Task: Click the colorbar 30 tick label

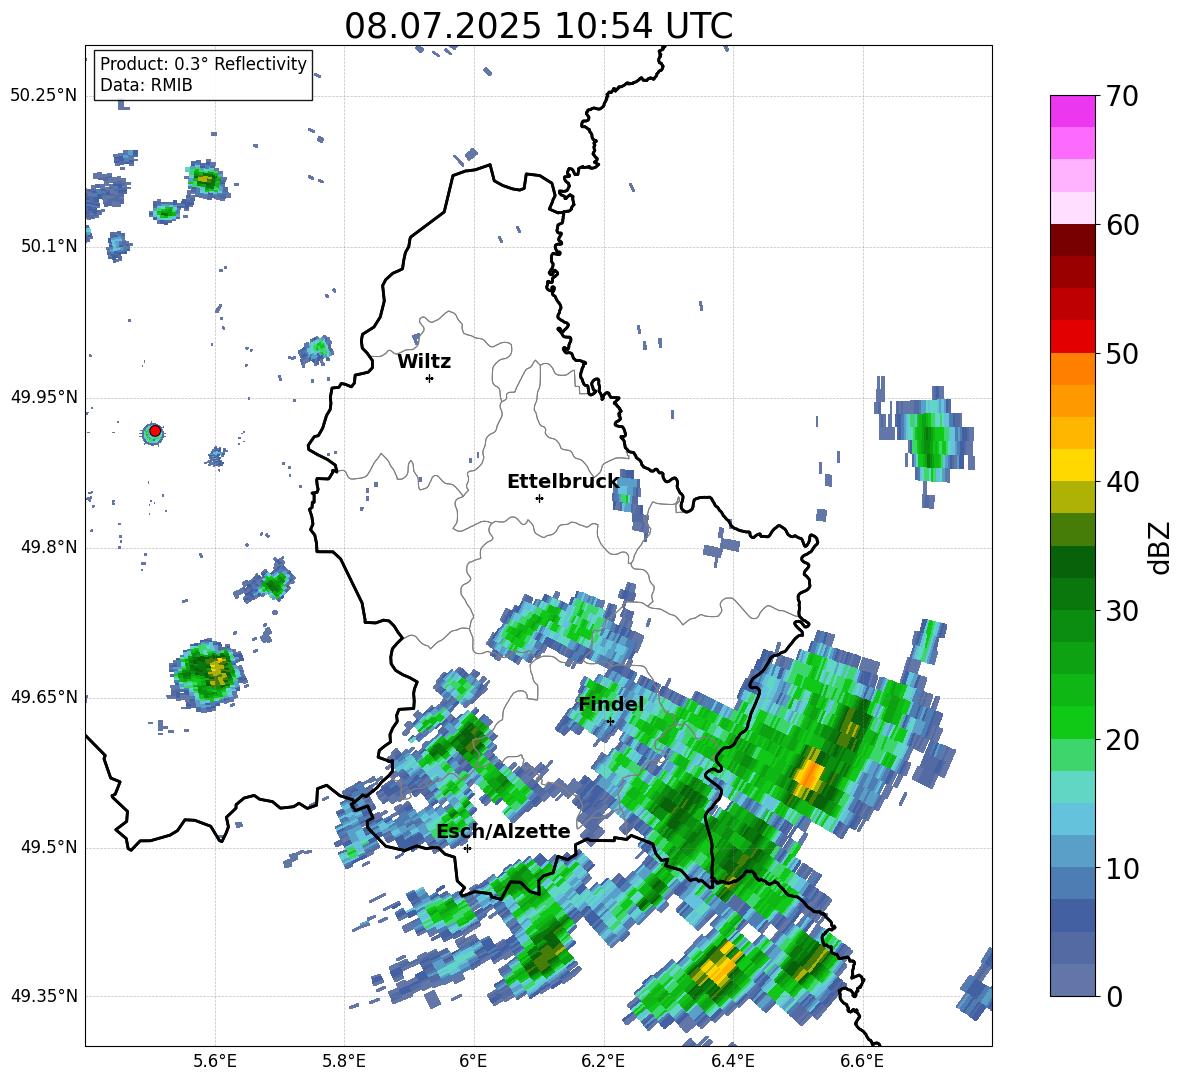Action: pos(1122,611)
